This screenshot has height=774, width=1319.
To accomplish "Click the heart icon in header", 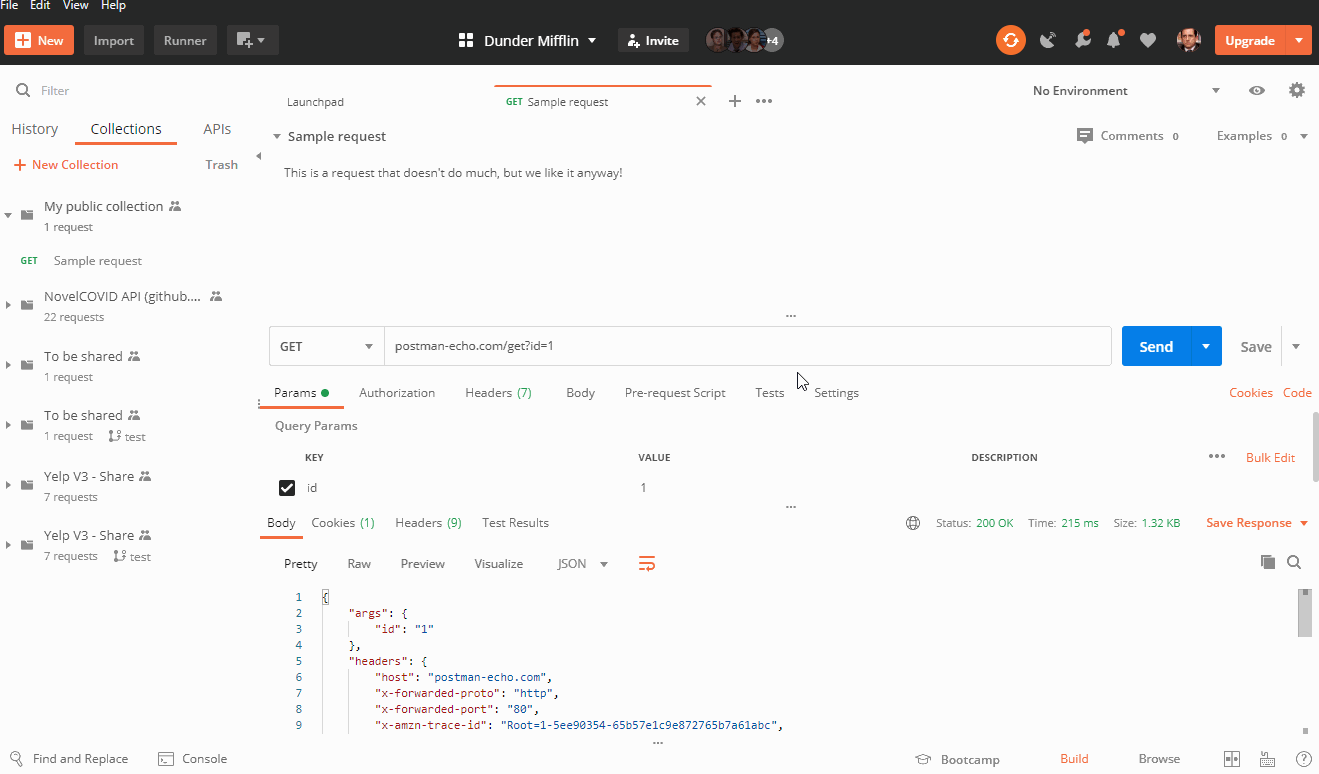I will [1148, 40].
